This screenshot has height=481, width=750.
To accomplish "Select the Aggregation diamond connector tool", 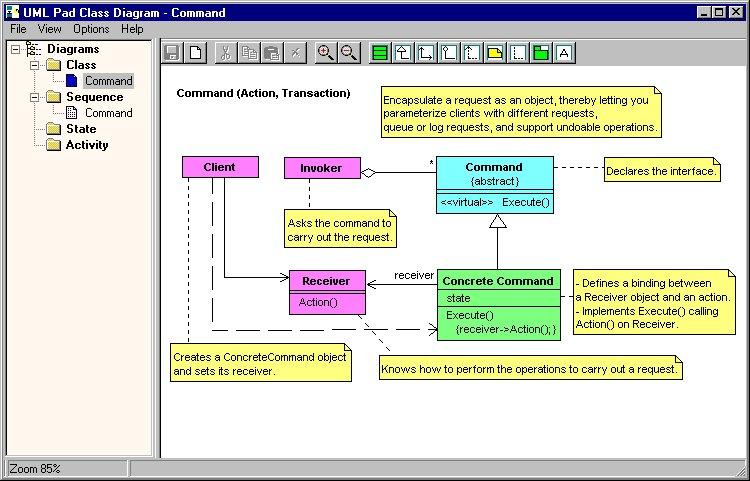I will 449,53.
